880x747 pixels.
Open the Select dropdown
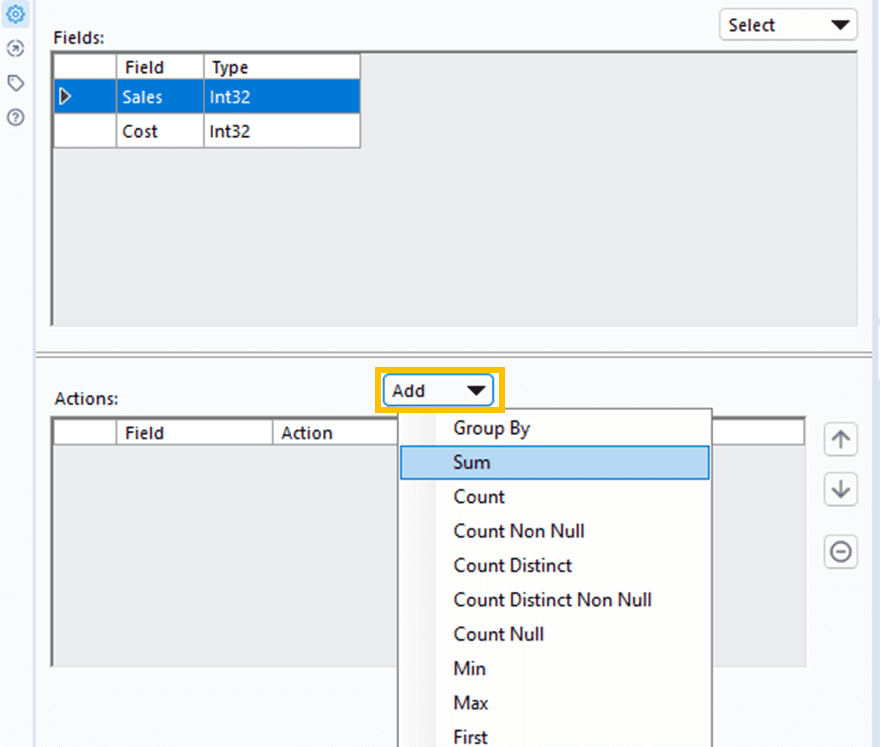(x=788, y=25)
